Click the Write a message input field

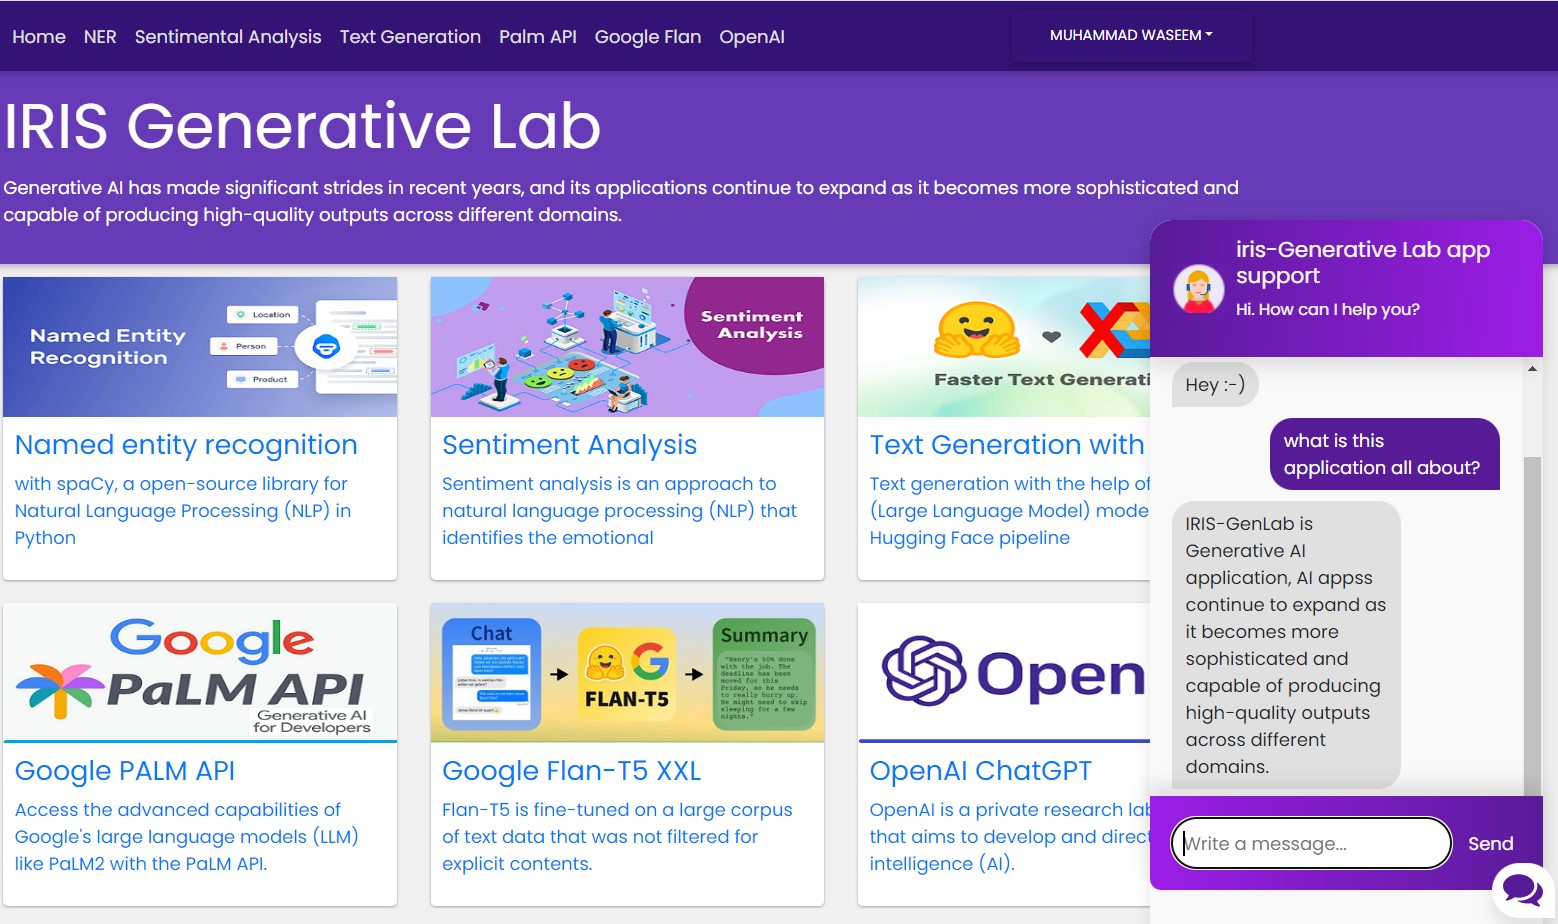pyautogui.click(x=1310, y=843)
